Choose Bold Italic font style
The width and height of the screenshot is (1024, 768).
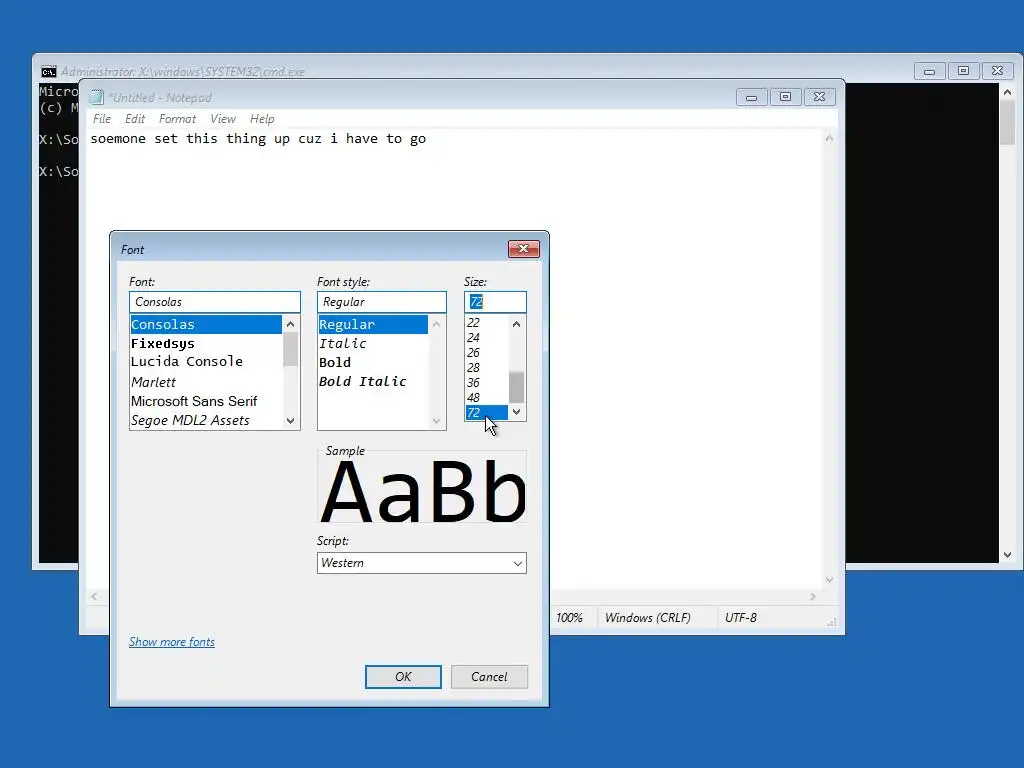pyautogui.click(x=373, y=381)
